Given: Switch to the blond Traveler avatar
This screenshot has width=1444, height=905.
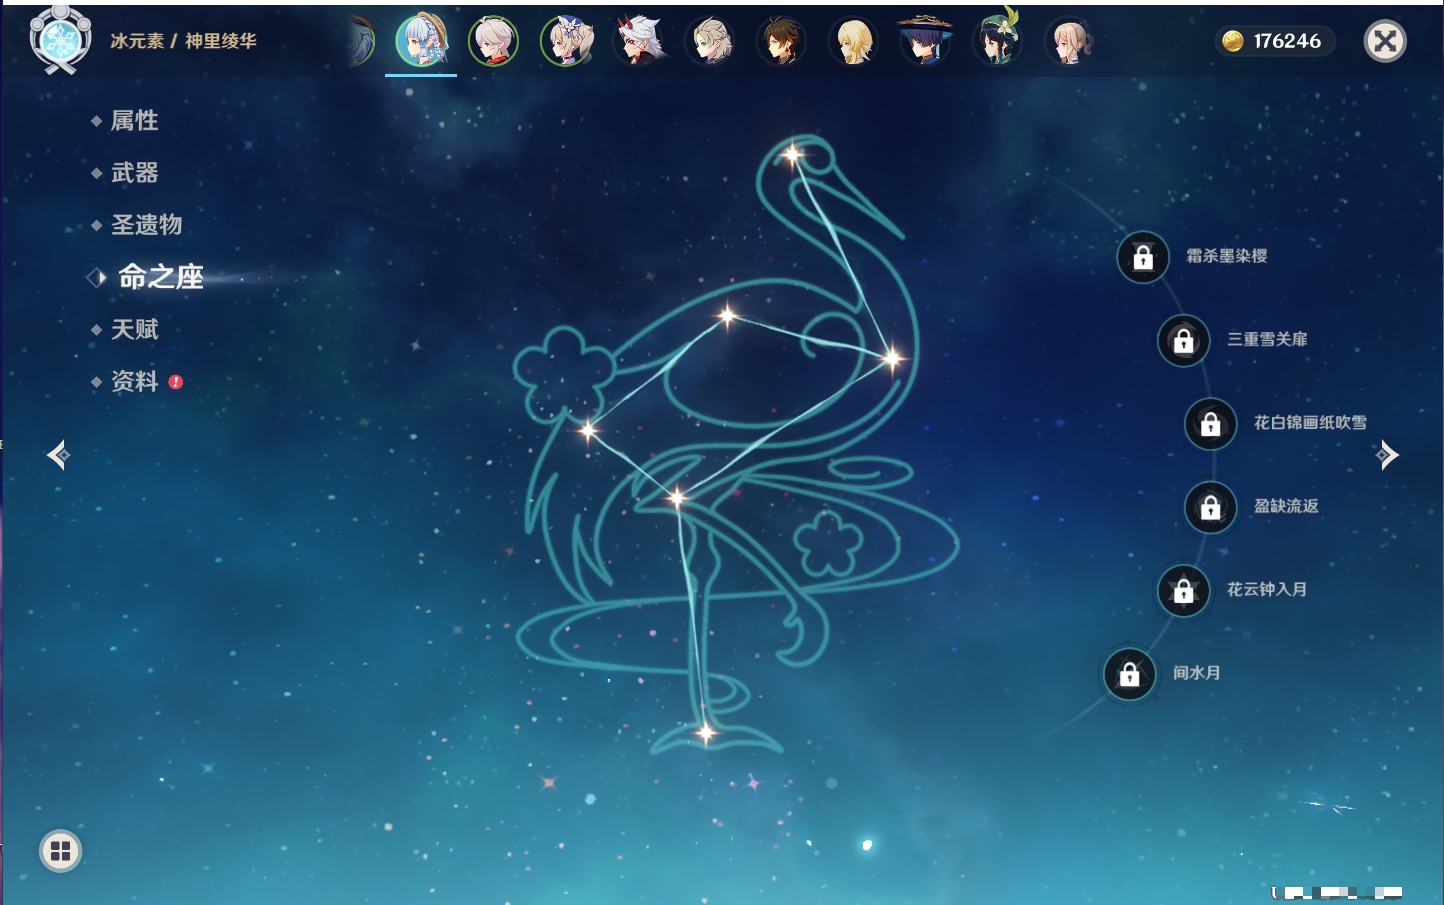Looking at the screenshot, I should (854, 42).
